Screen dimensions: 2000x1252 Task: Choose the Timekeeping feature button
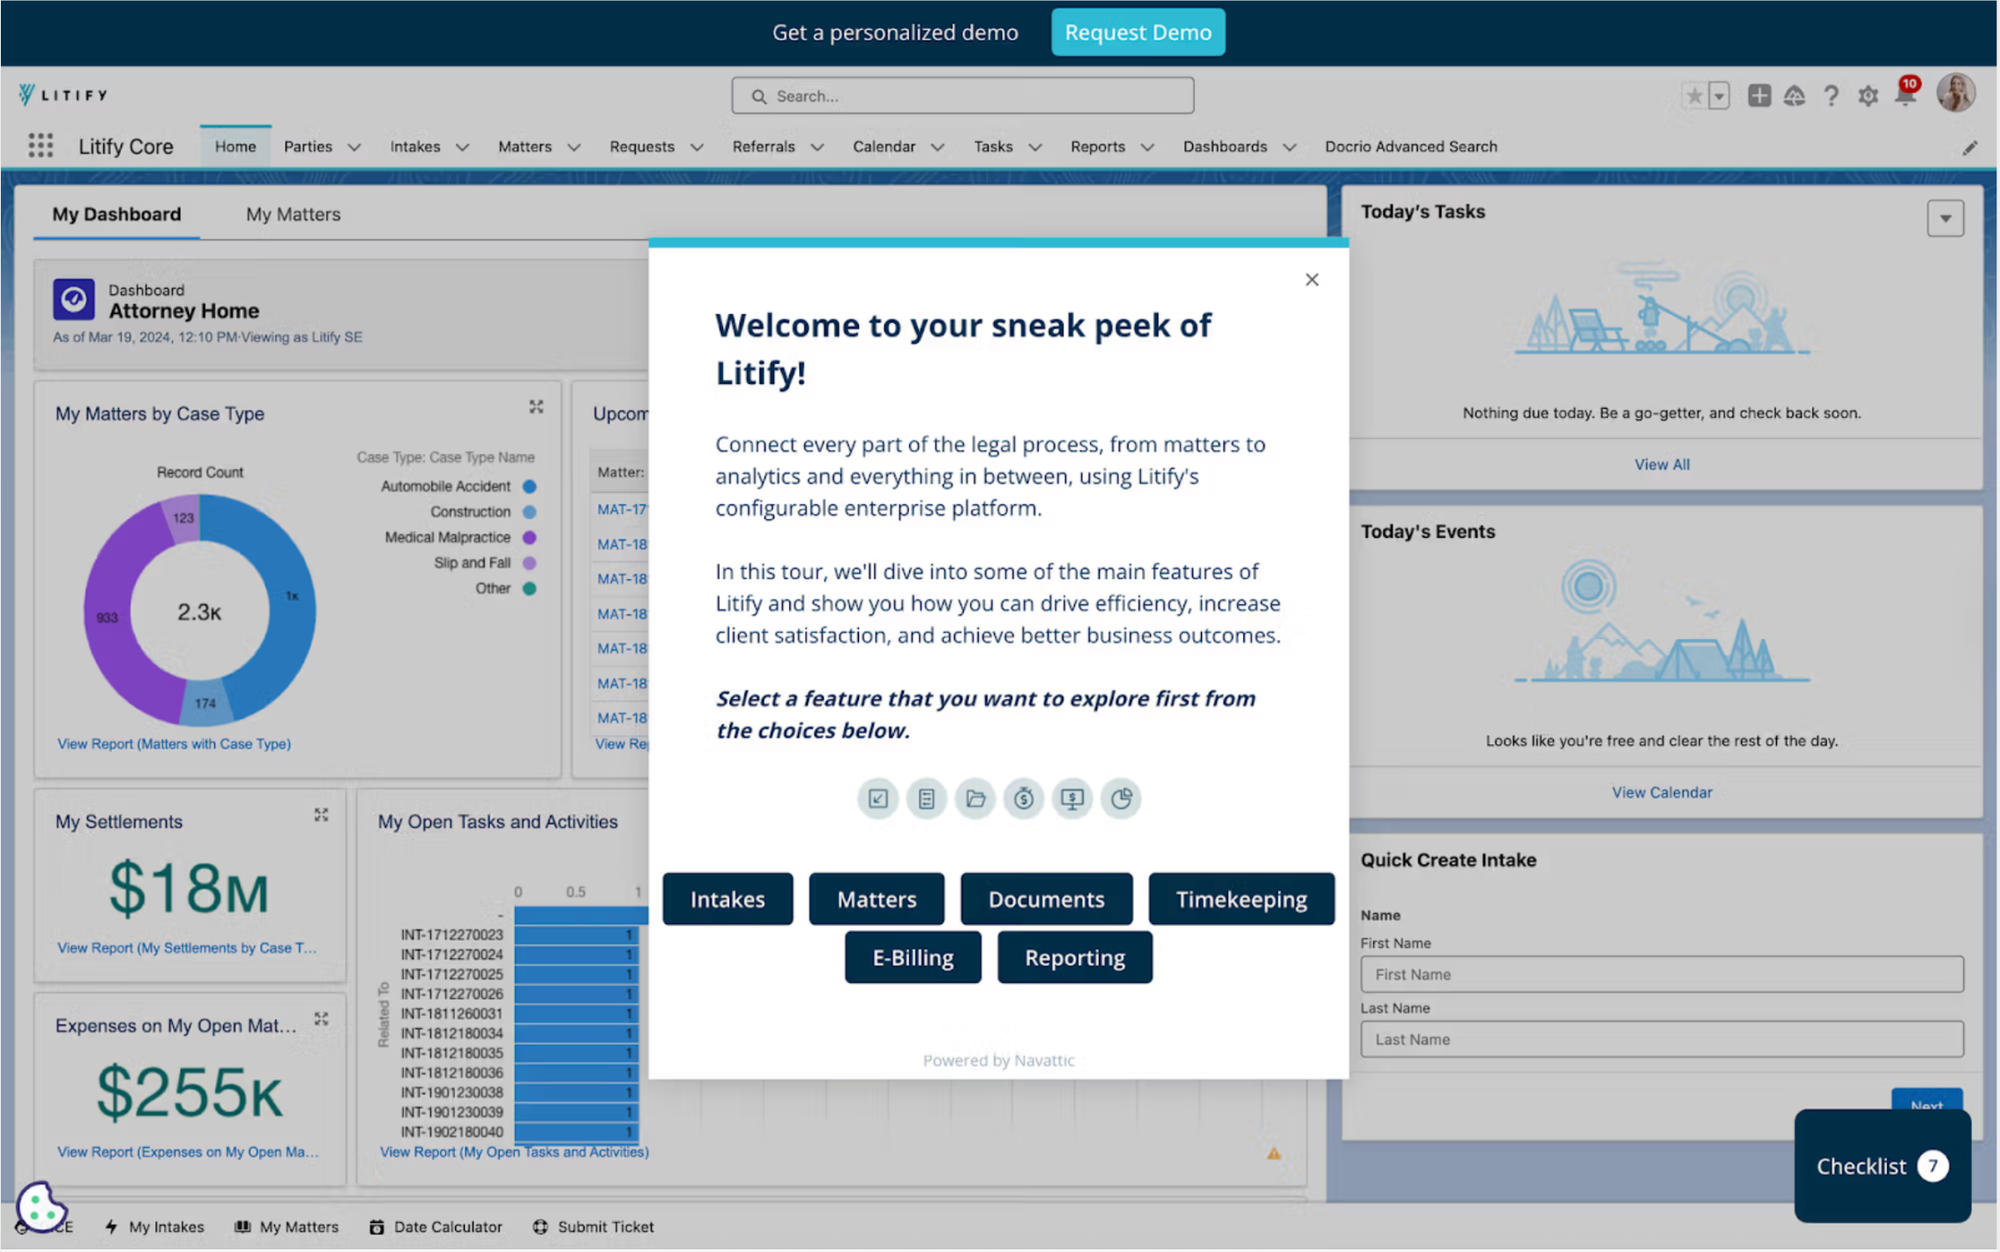1240,899
